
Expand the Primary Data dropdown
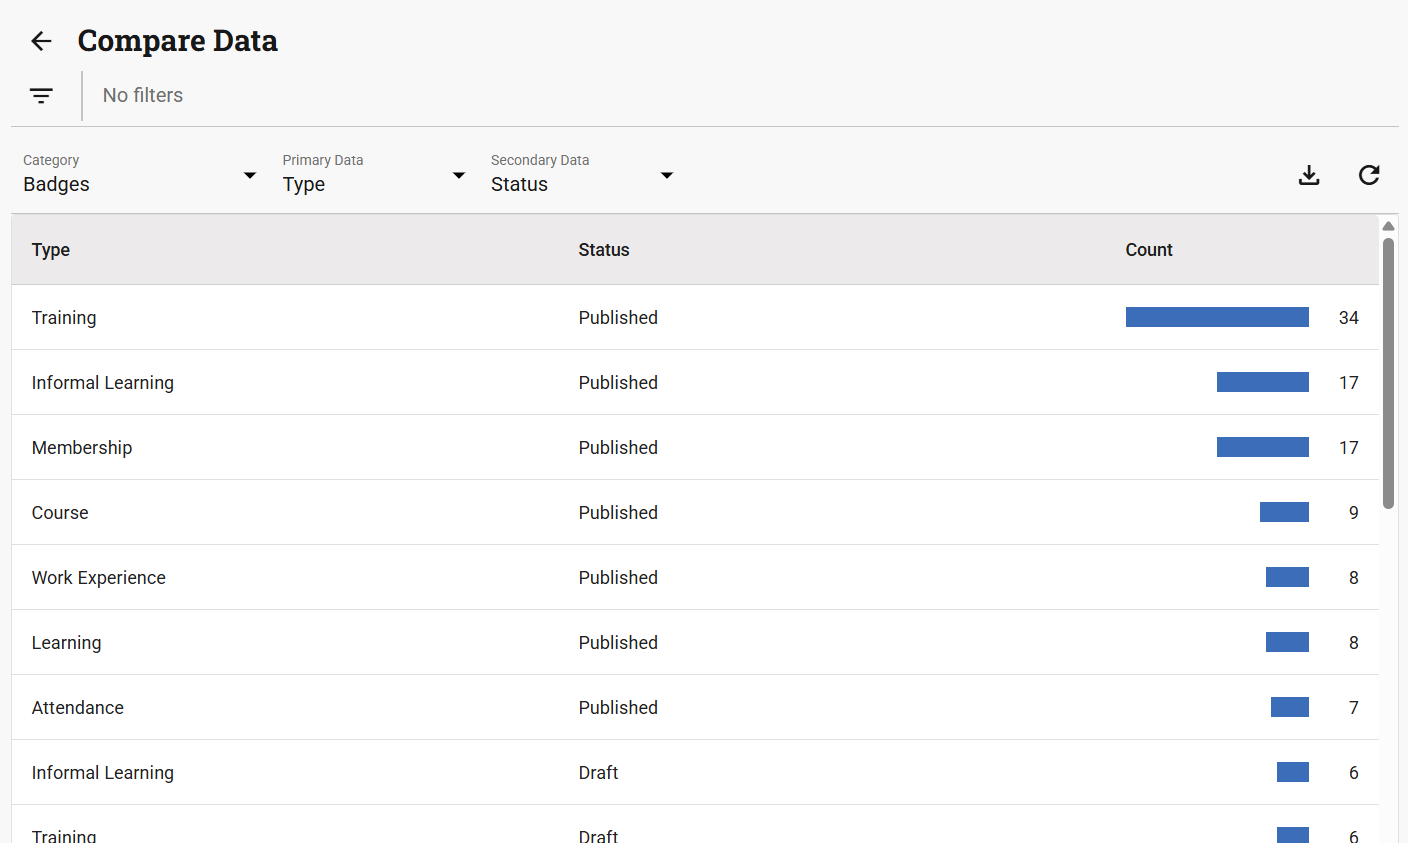coord(374,176)
